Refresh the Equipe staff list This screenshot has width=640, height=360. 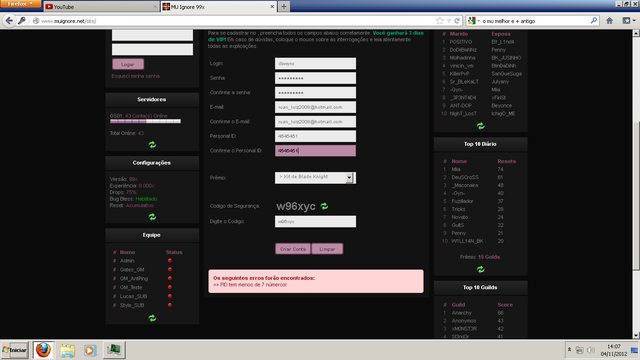click(x=152, y=318)
